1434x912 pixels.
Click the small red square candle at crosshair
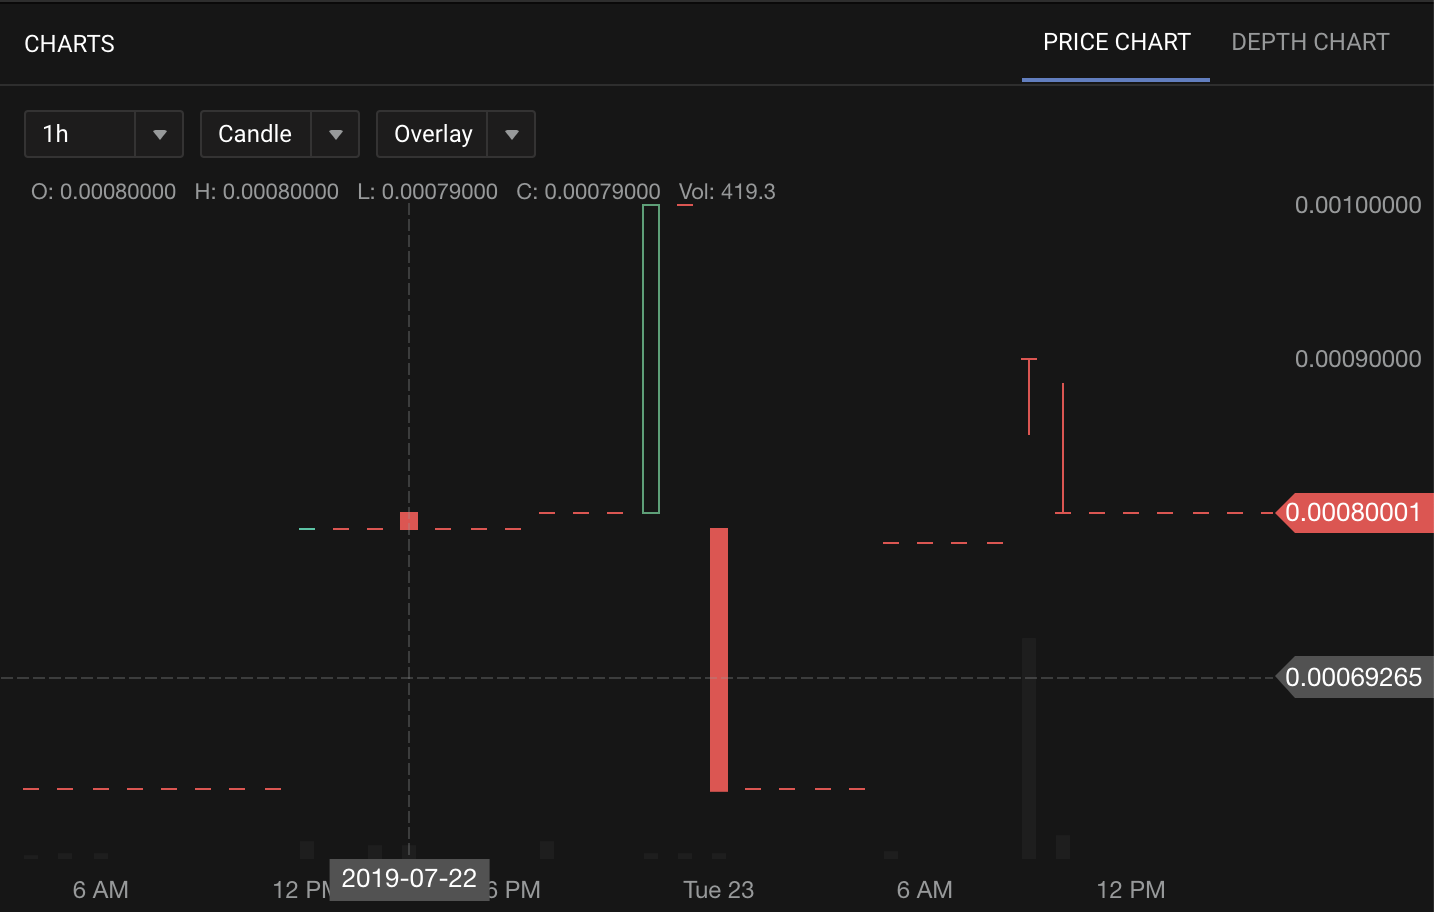(409, 521)
